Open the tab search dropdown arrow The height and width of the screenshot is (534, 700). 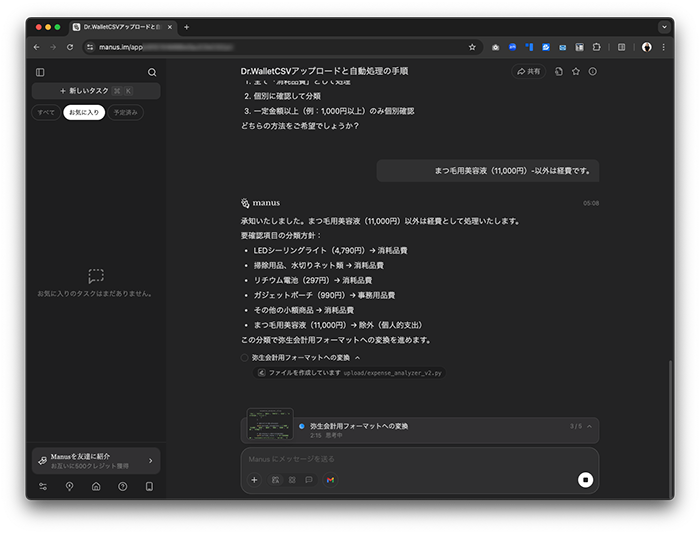[x=664, y=27]
